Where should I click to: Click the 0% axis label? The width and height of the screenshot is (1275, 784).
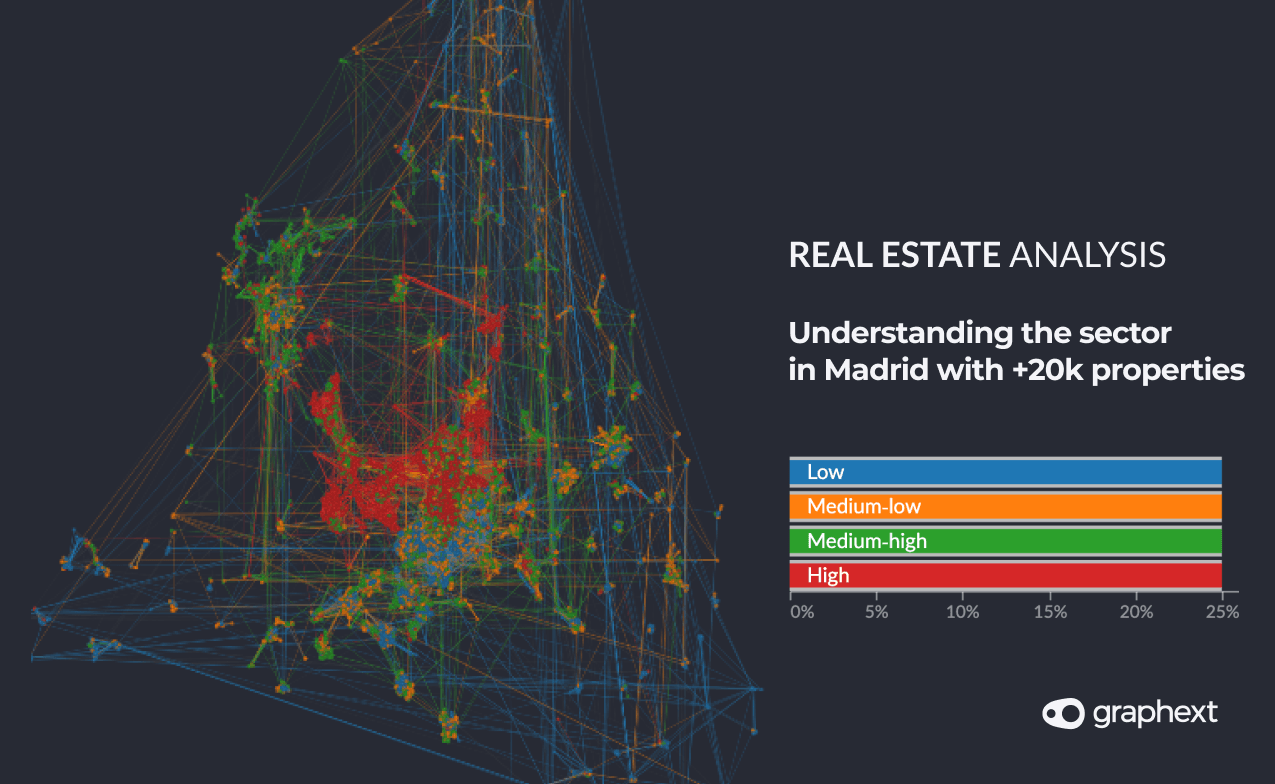coord(802,612)
